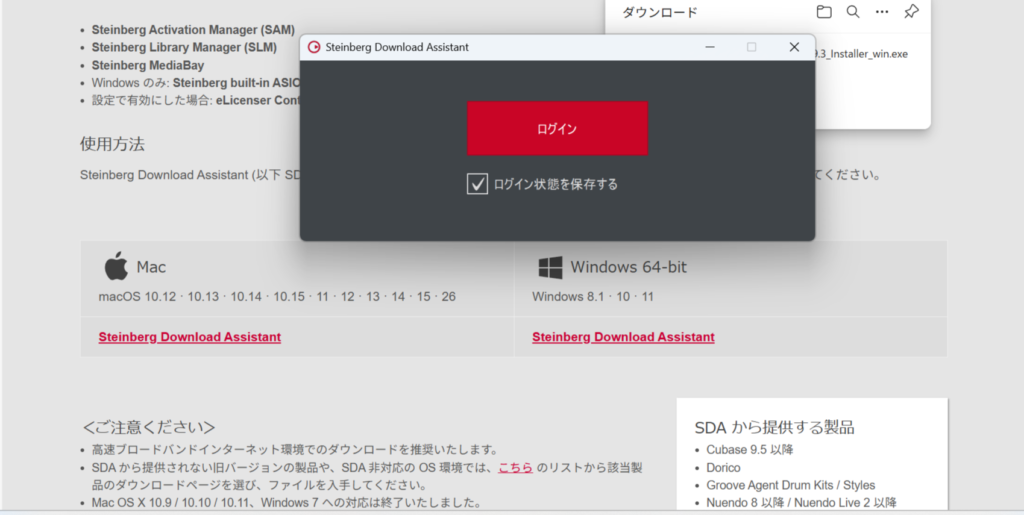Click the Steinberg Download Assistant title bar icon

(313, 47)
